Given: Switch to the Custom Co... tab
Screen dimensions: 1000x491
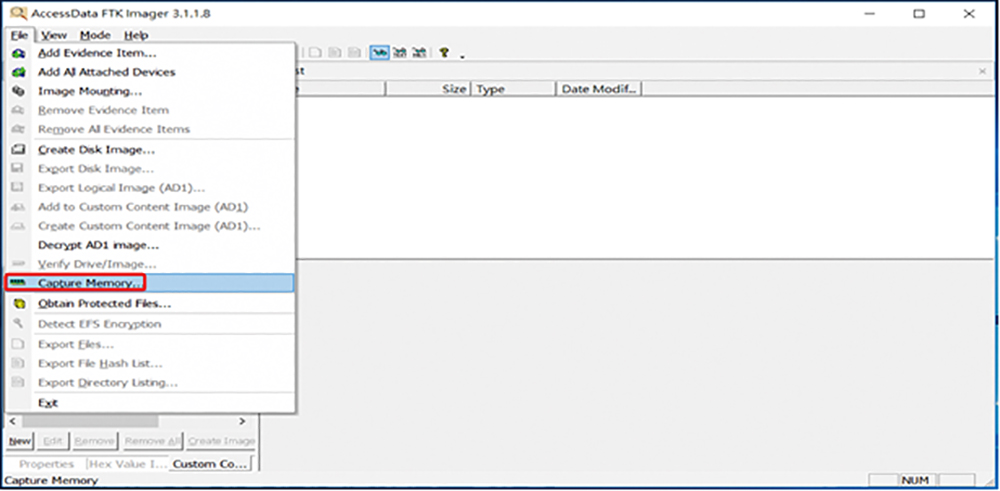Looking at the screenshot, I should pyautogui.click(x=210, y=464).
